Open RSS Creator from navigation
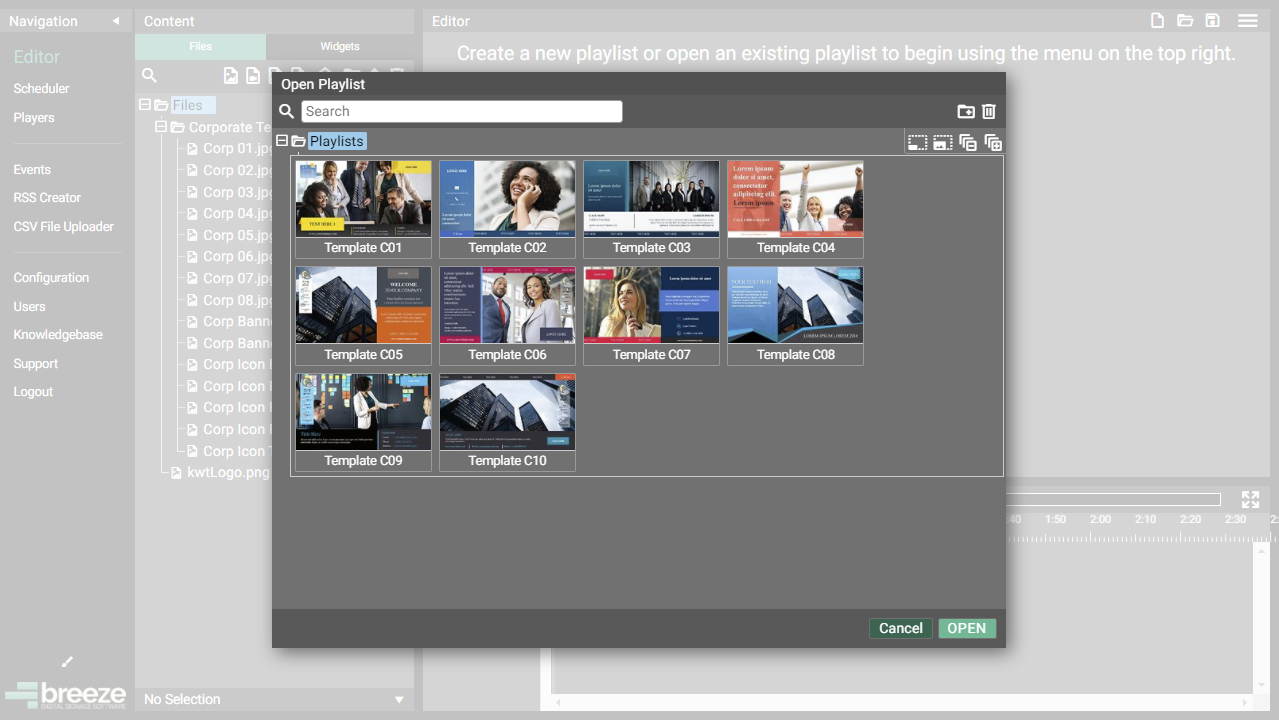 [x=47, y=198]
